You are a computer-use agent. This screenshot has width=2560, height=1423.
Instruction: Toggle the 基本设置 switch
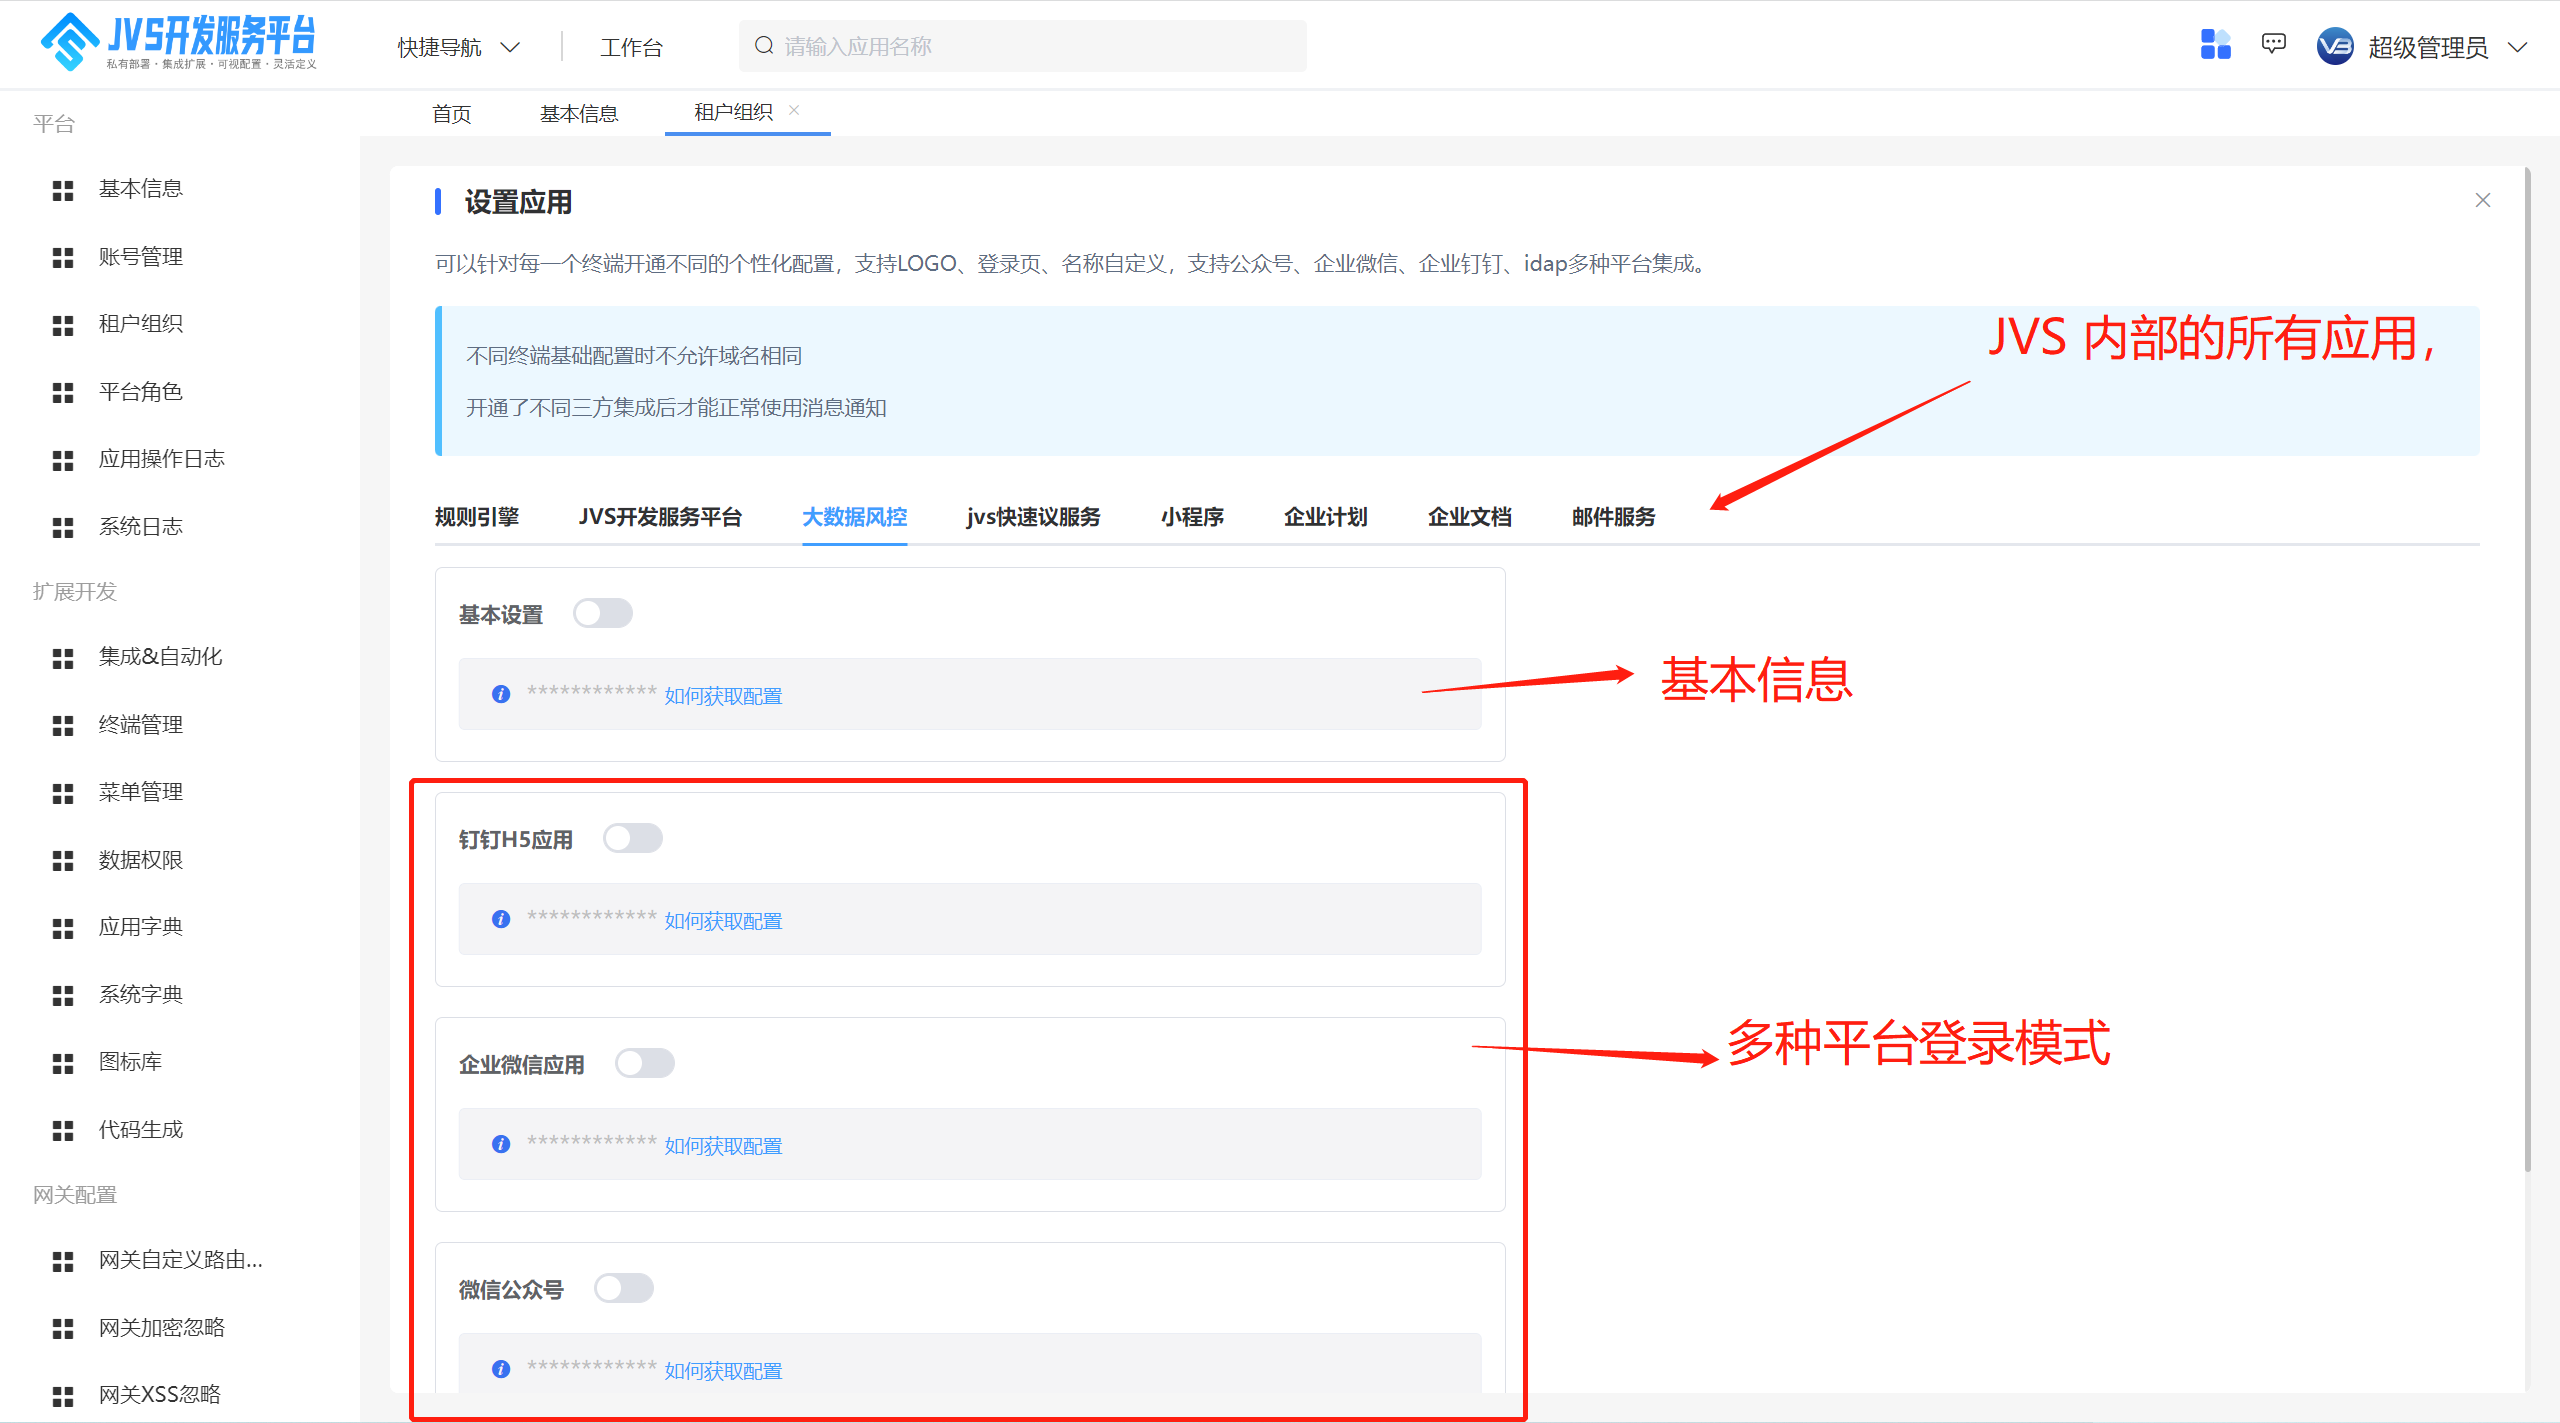[x=603, y=613]
